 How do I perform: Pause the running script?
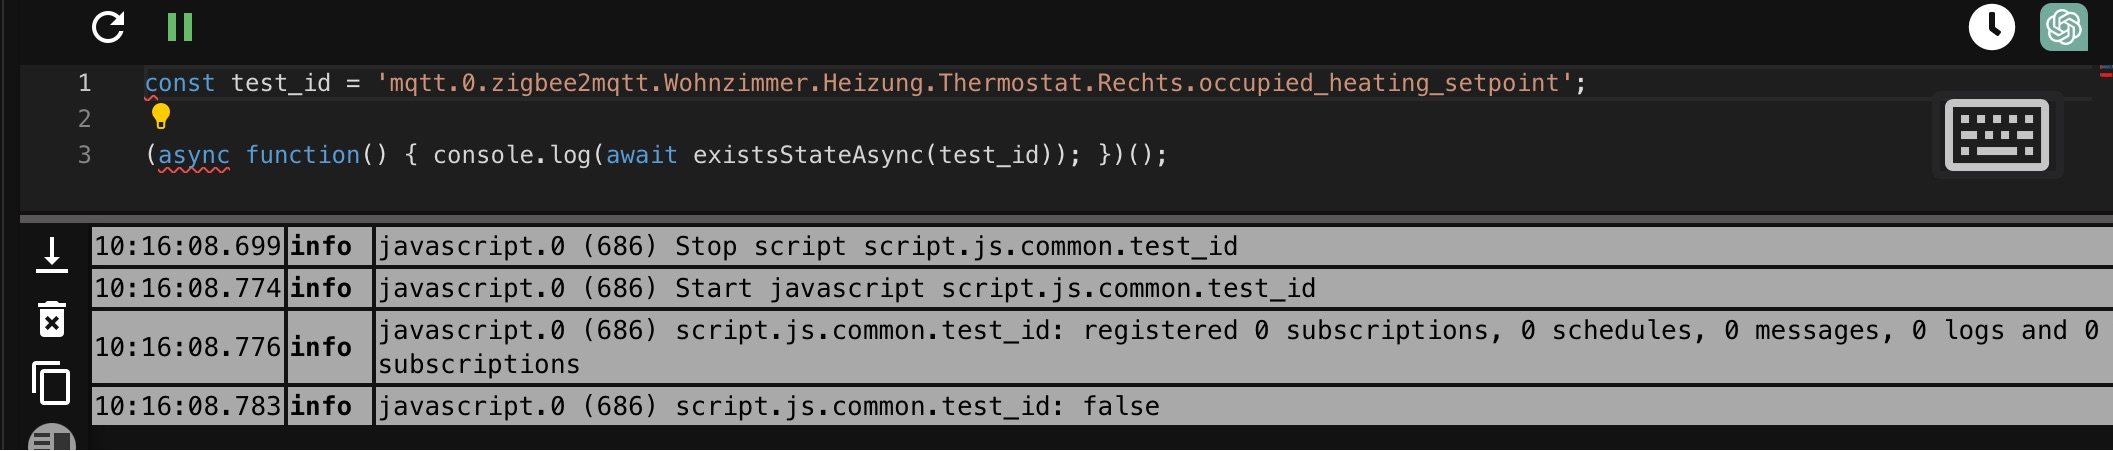tap(180, 27)
